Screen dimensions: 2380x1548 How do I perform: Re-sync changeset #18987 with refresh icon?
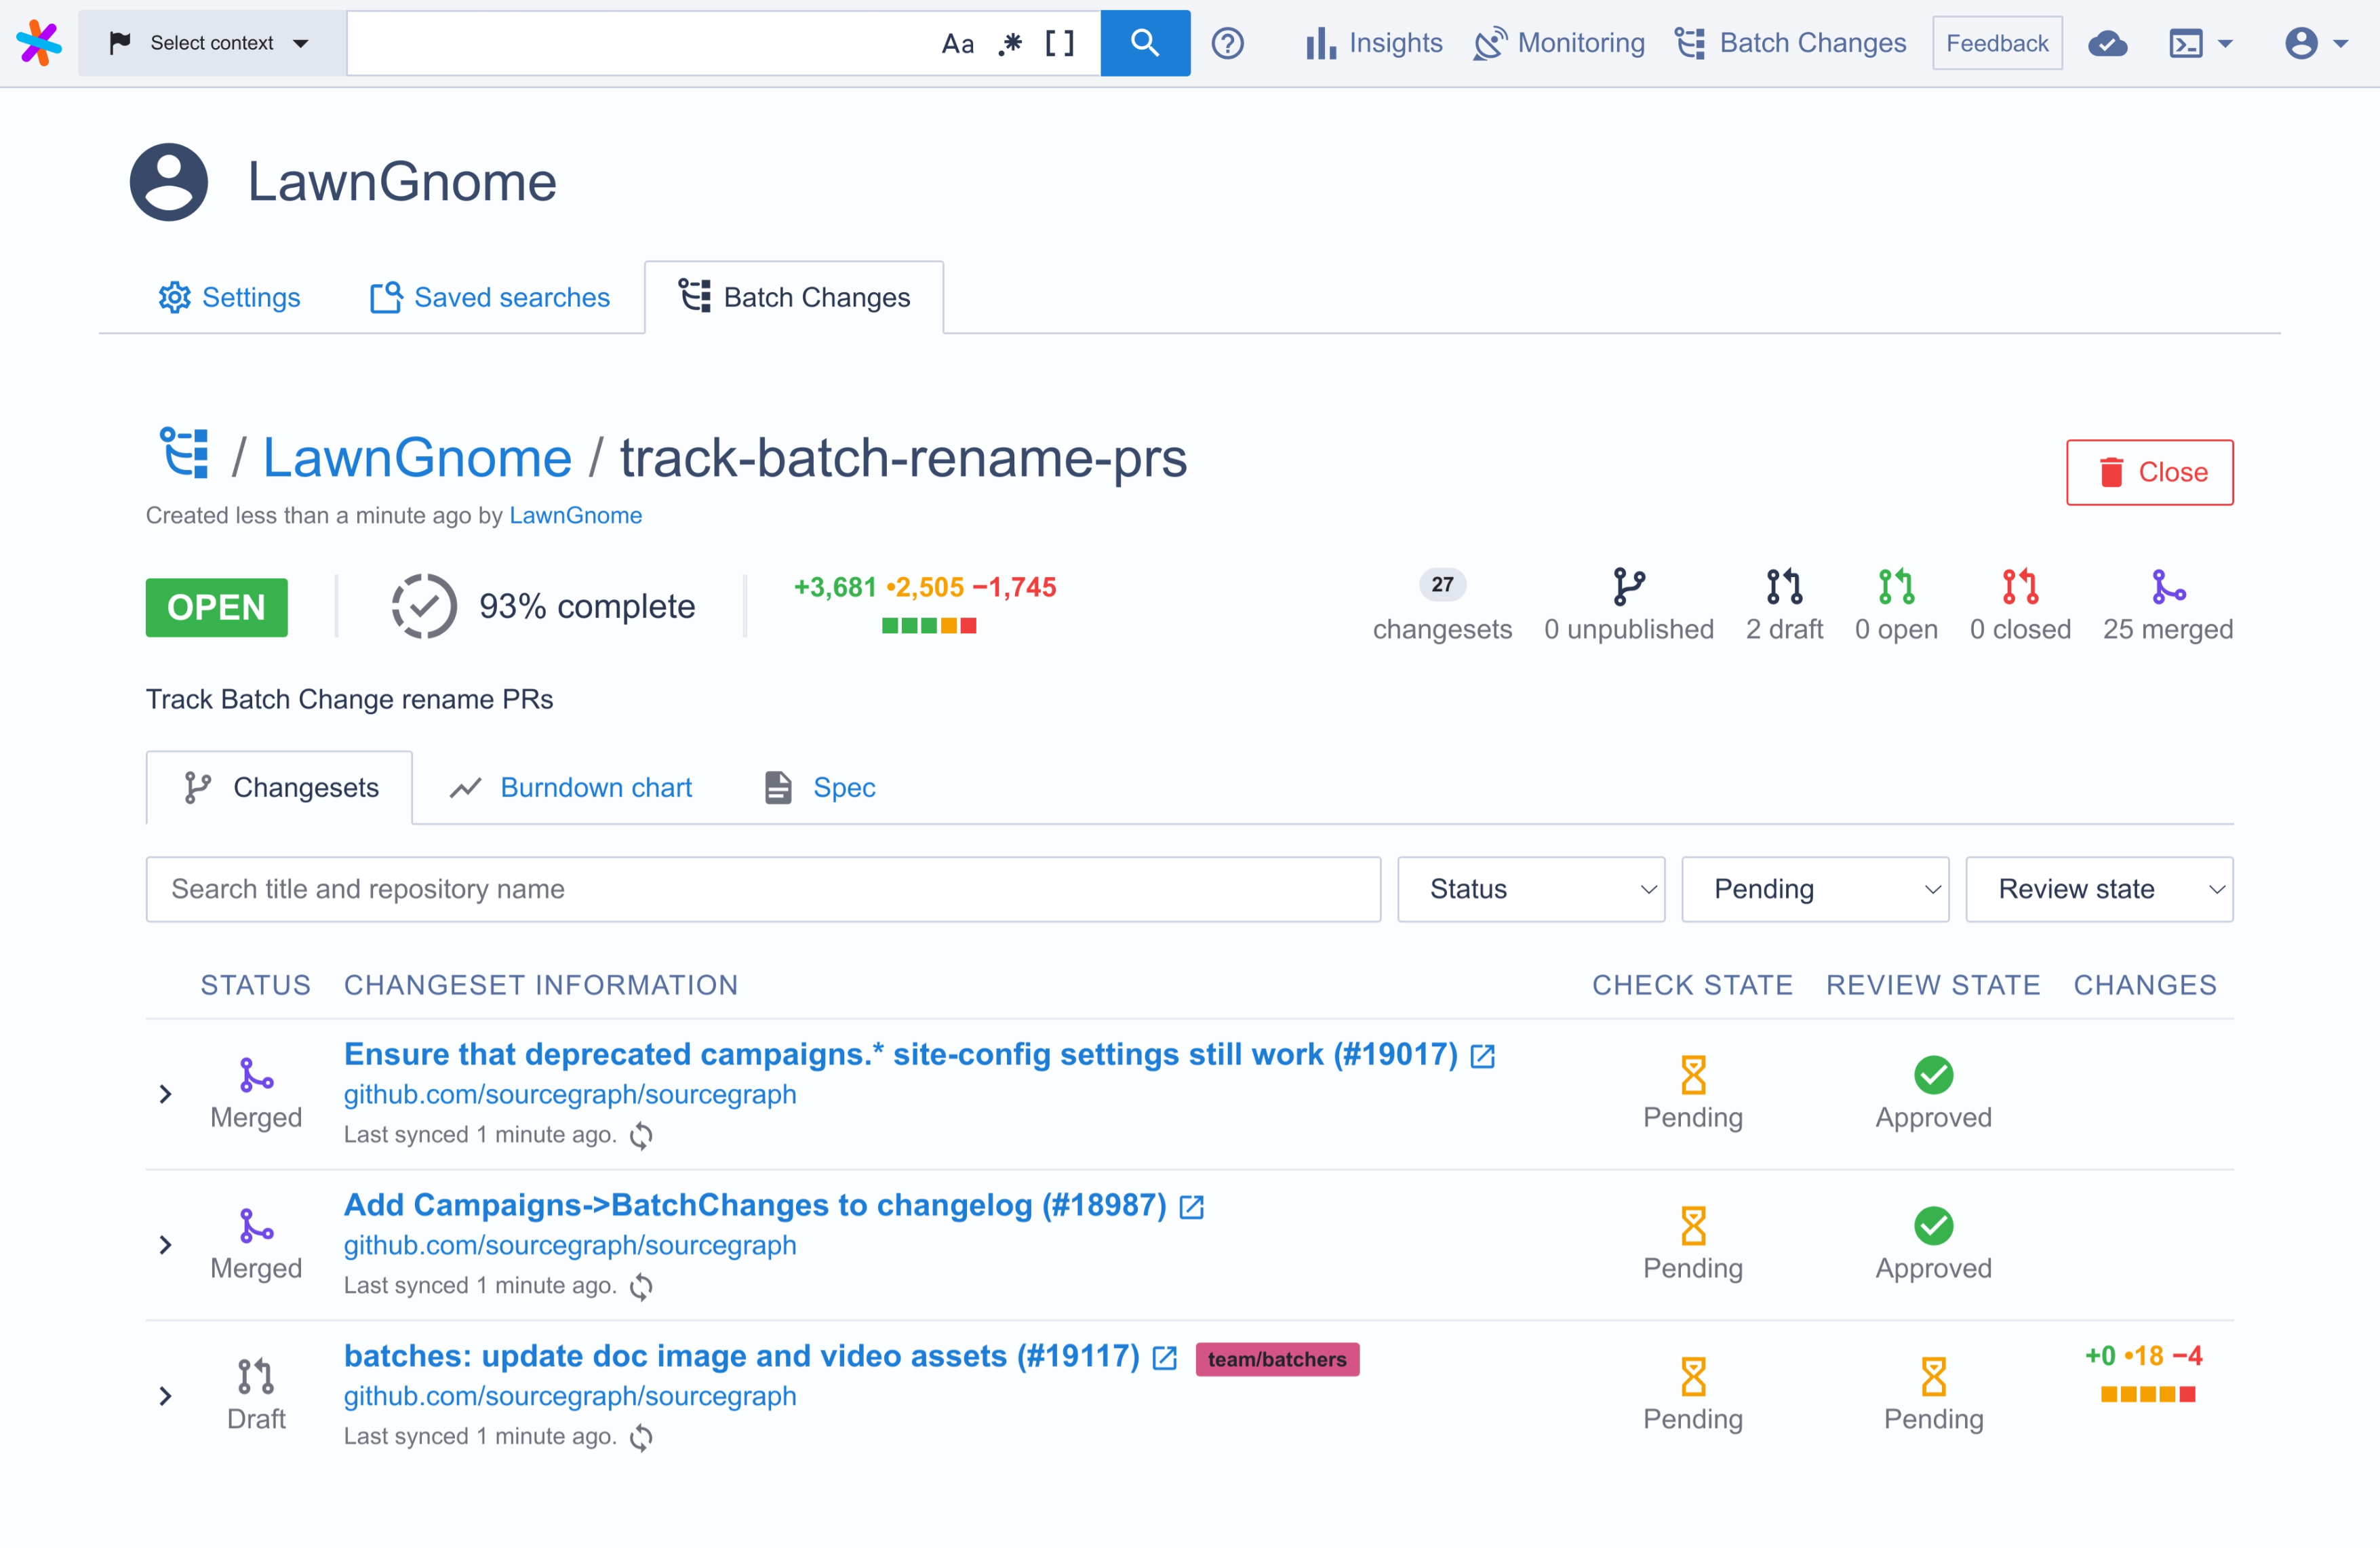coord(641,1286)
